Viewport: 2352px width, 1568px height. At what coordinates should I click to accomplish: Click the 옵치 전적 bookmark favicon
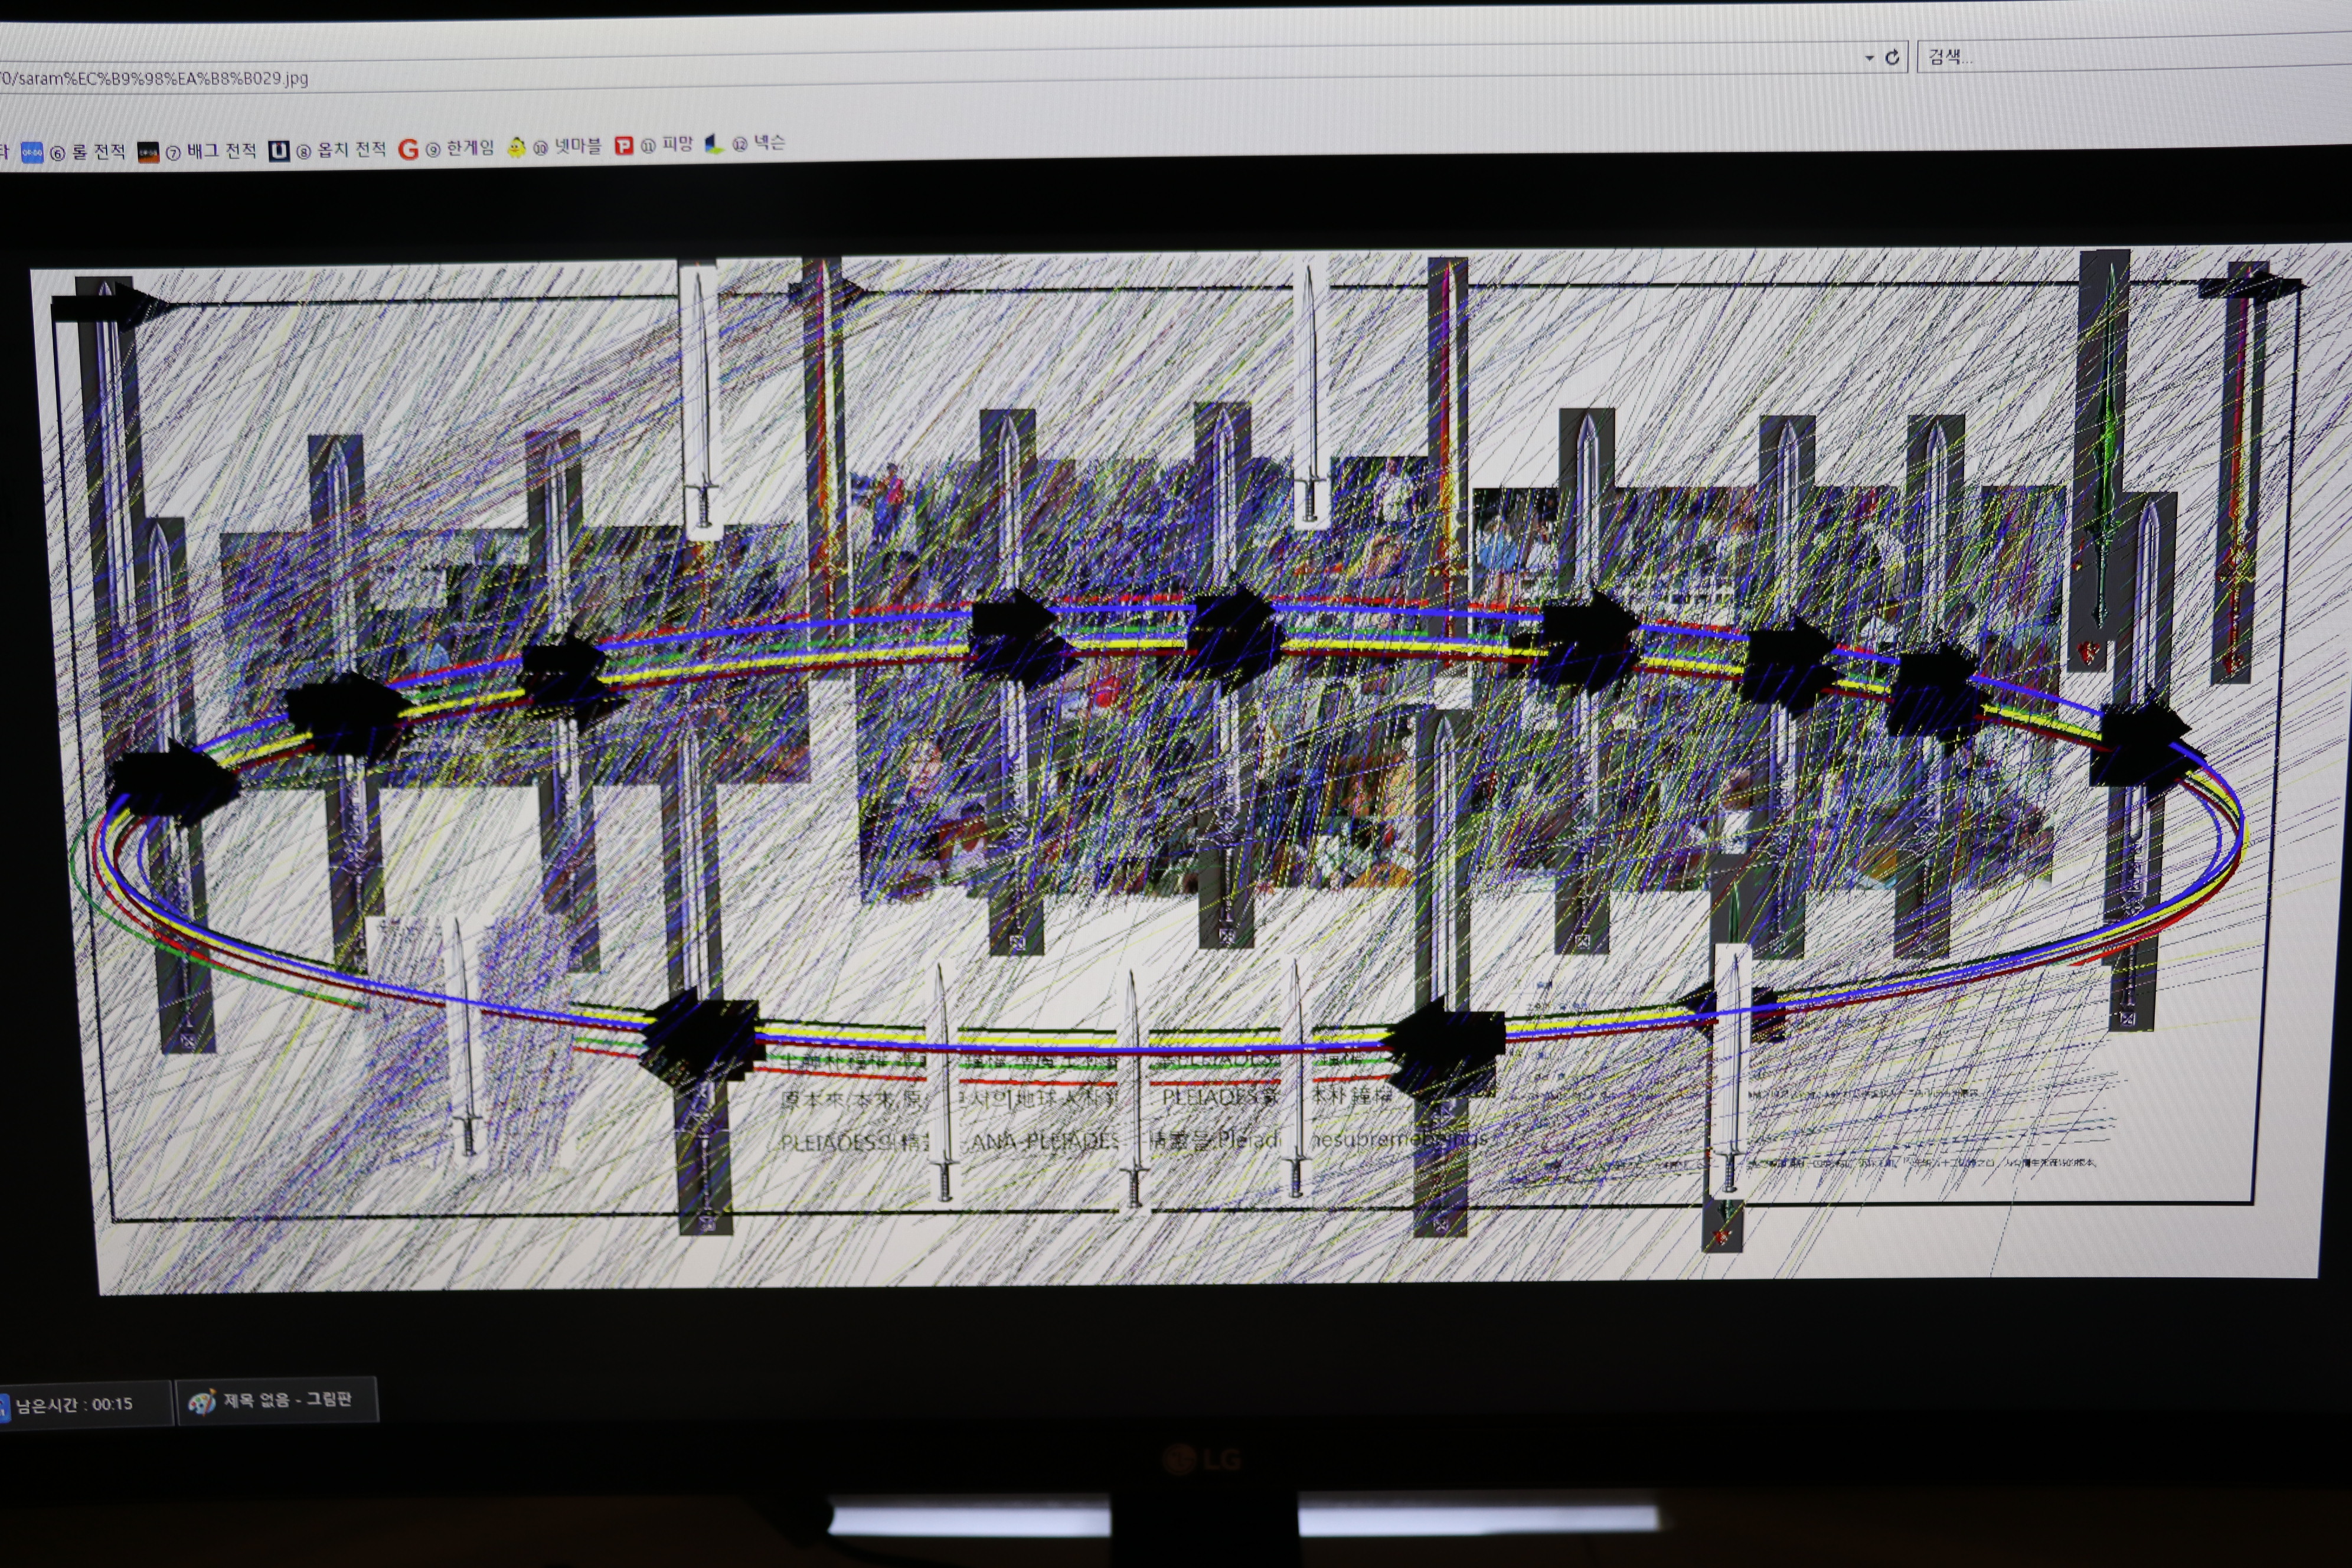(x=279, y=151)
